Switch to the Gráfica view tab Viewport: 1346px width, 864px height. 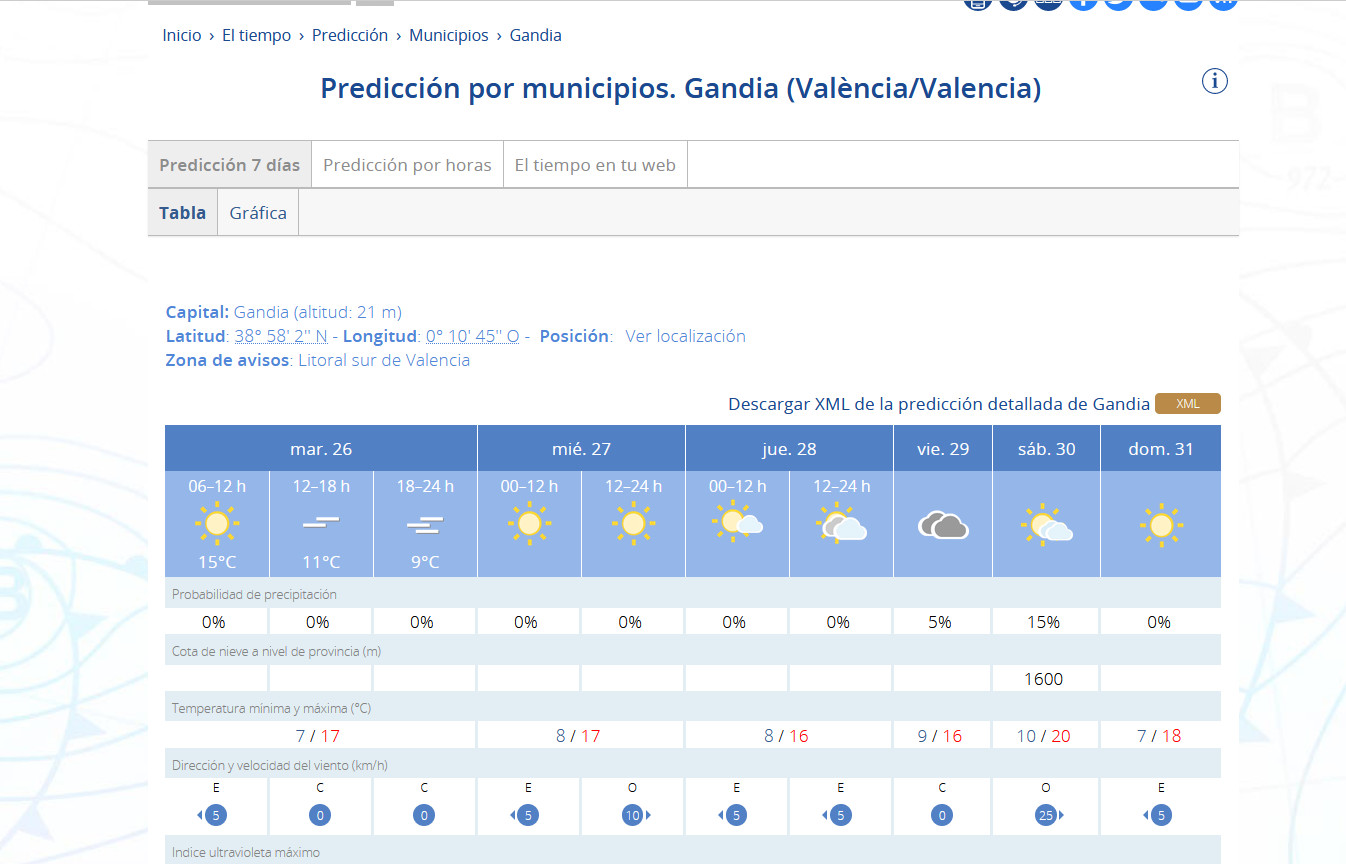click(258, 212)
